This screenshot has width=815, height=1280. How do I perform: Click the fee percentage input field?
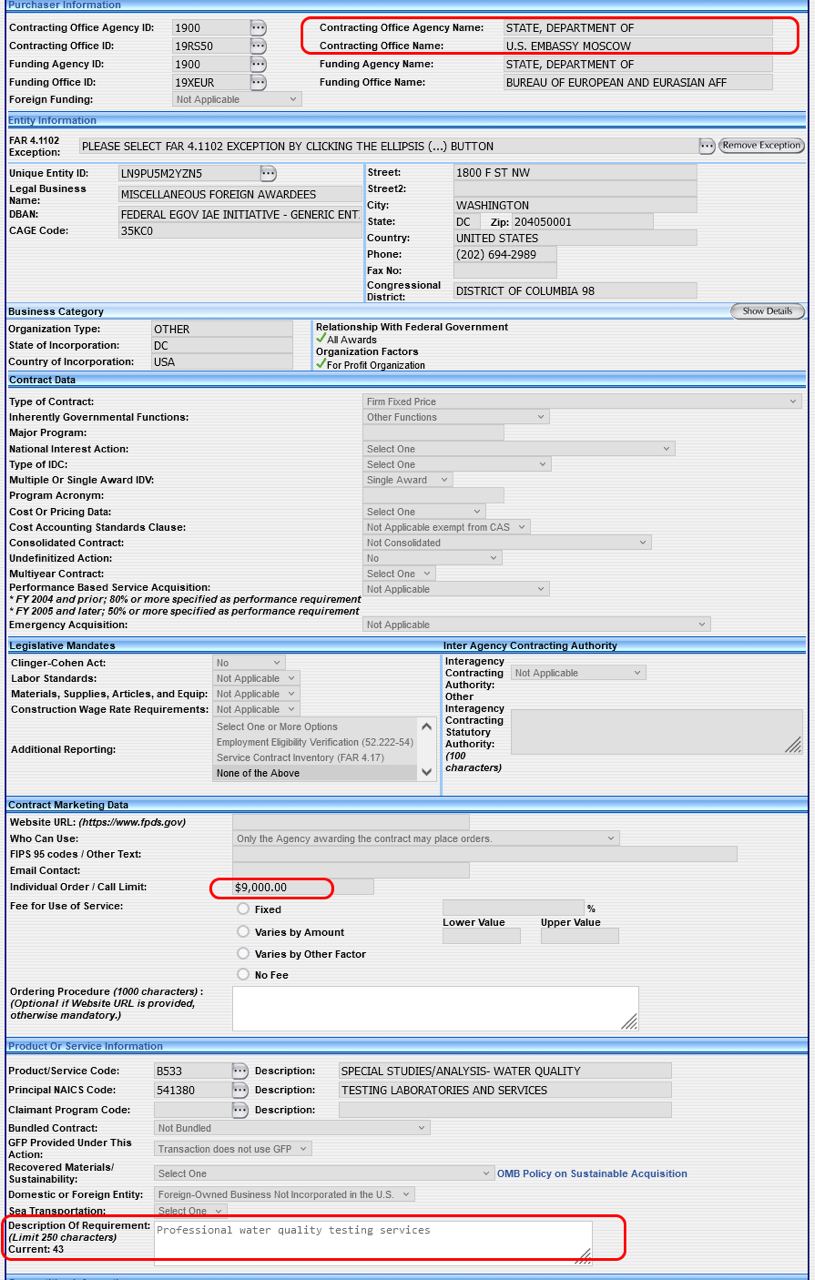pyautogui.click(x=514, y=908)
